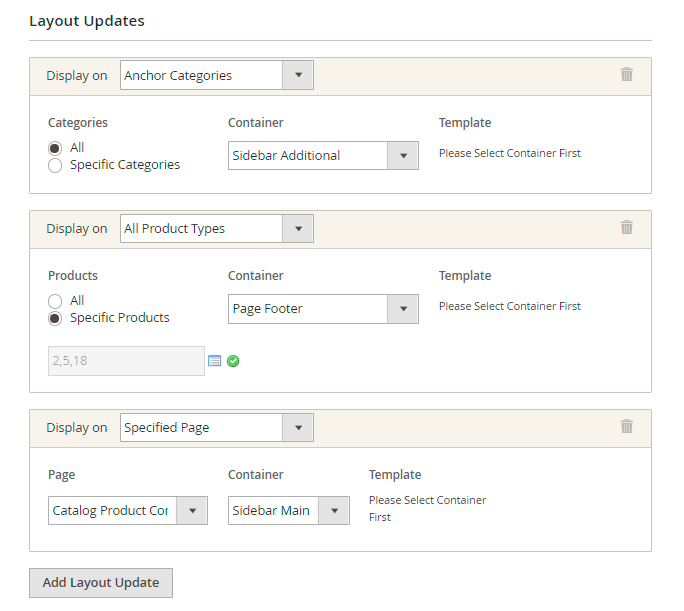Open the Anchor Categories display dropdown
The height and width of the screenshot is (611, 684).
pyautogui.click(x=216, y=75)
